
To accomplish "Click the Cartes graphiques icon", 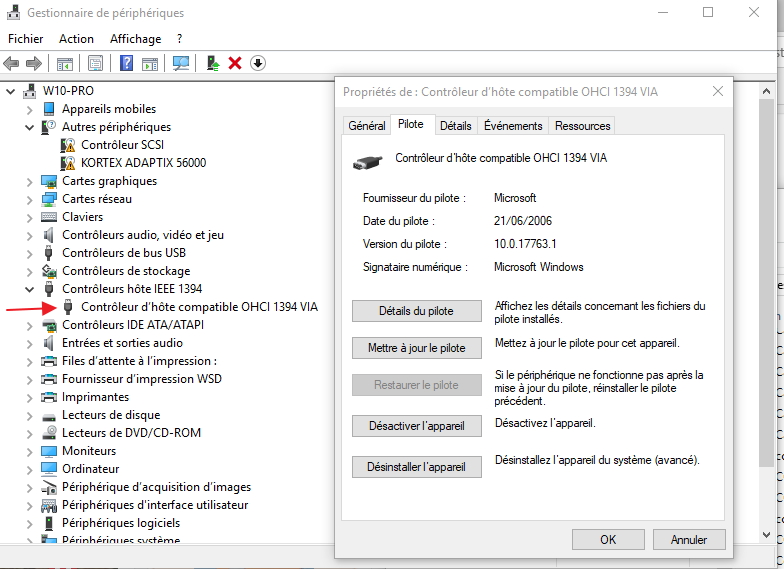I will pos(48,181).
